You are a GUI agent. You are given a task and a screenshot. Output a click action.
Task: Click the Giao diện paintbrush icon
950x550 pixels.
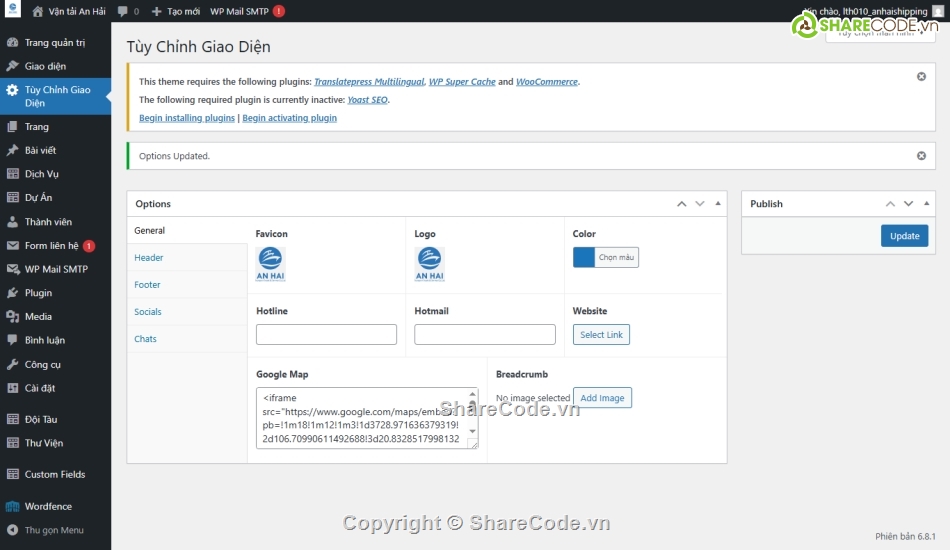[x=12, y=66]
